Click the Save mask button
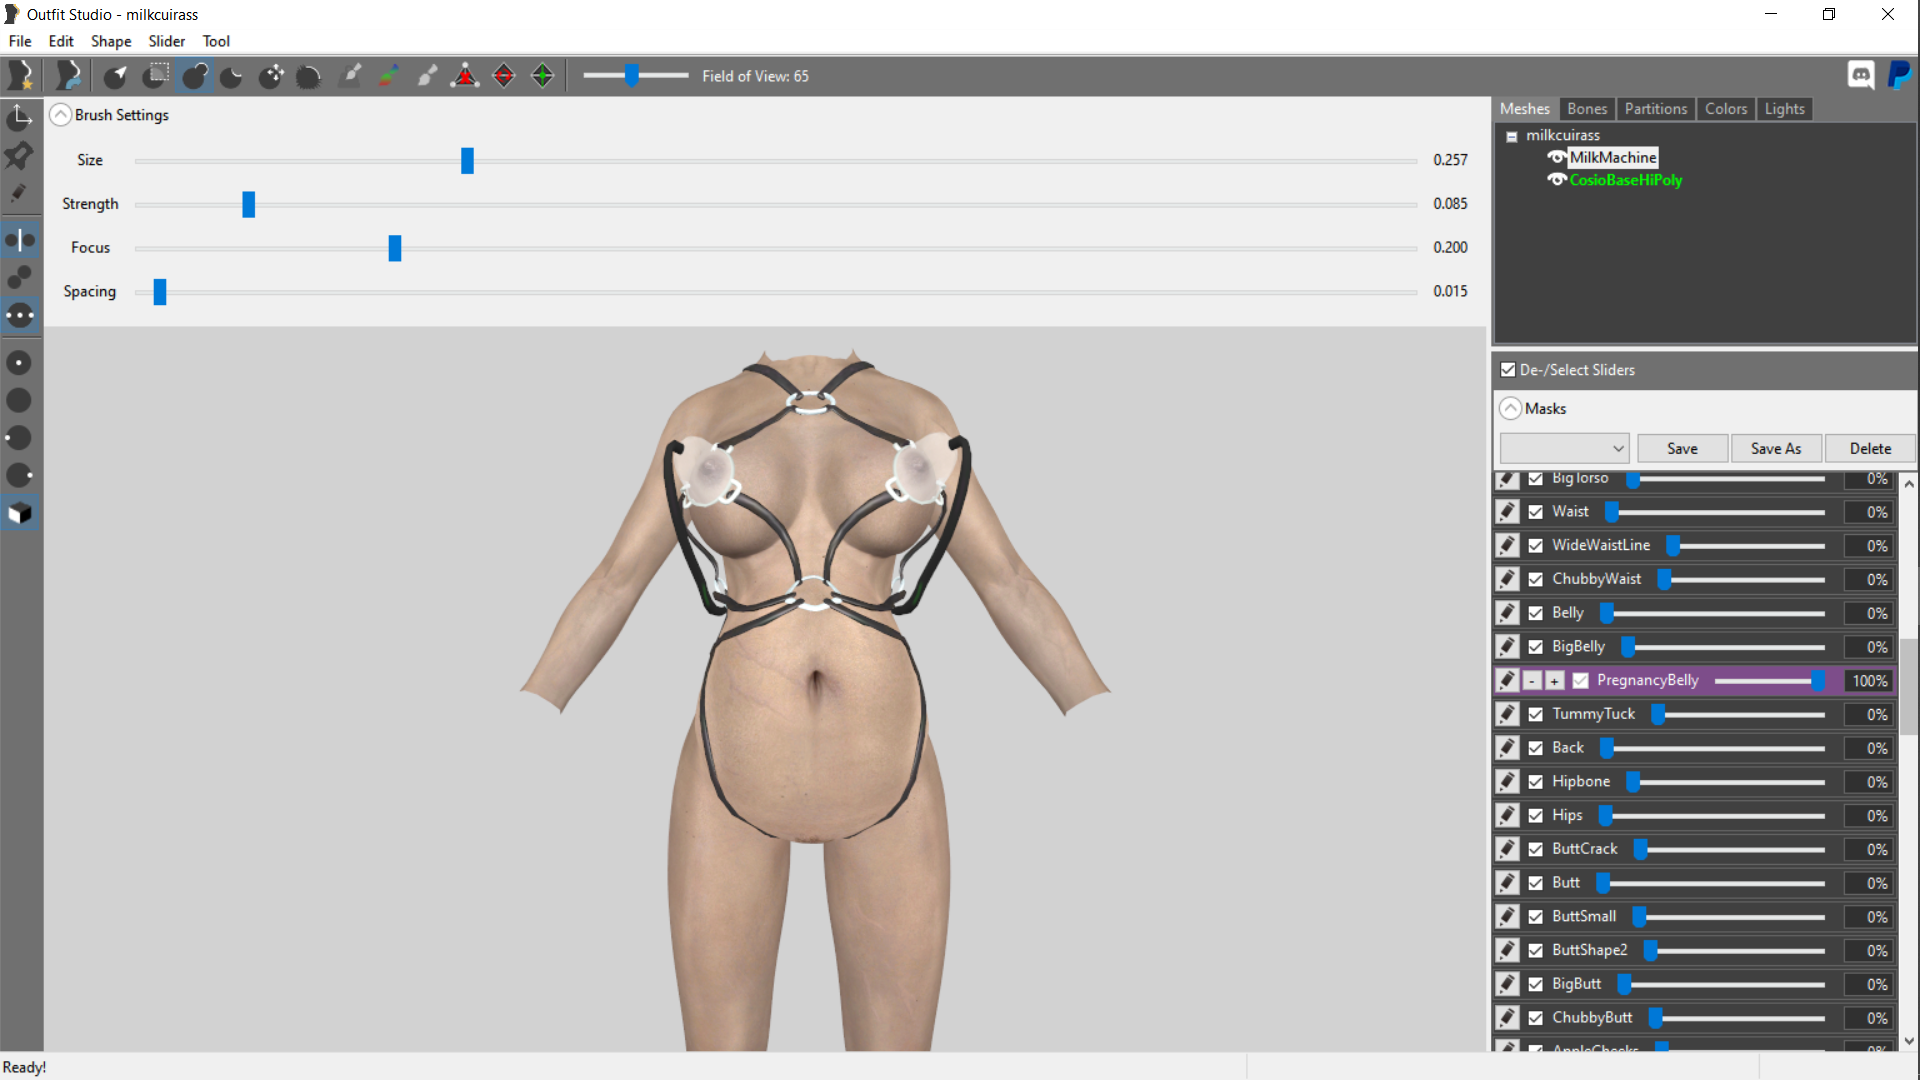This screenshot has width=1920, height=1080. pyautogui.click(x=1682, y=449)
